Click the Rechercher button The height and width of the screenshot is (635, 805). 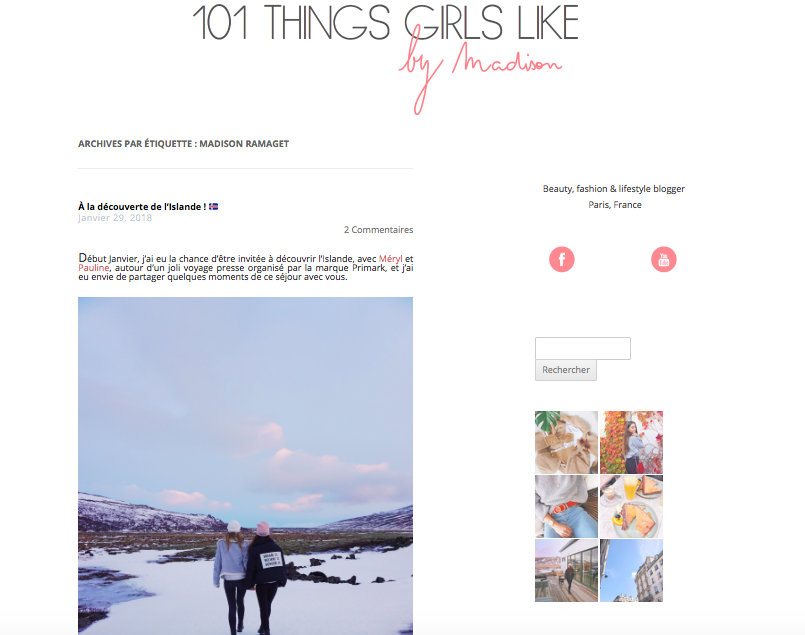coord(566,370)
